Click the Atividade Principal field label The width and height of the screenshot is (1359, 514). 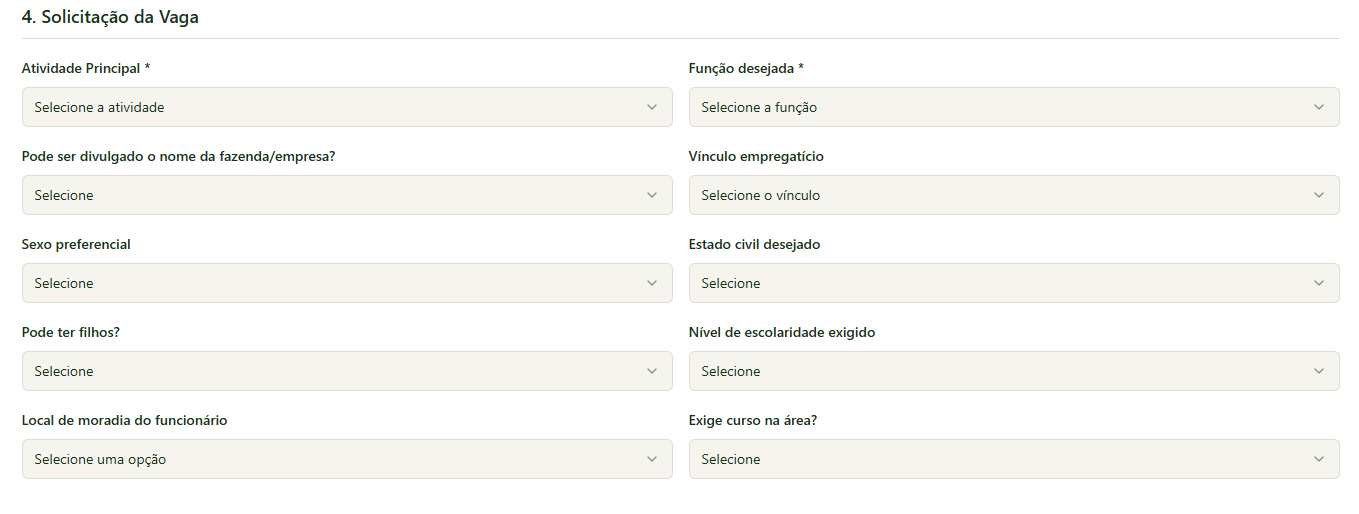[x=85, y=69]
